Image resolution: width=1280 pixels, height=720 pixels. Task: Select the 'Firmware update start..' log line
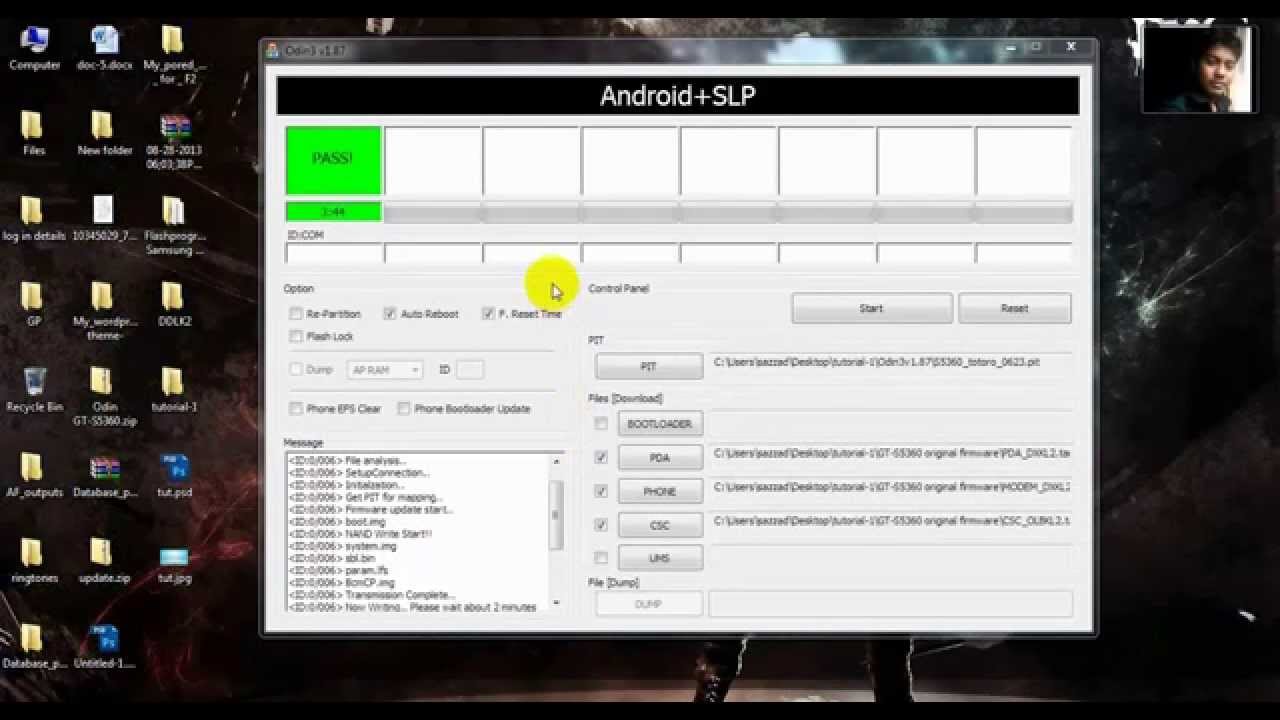click(371, 510)
